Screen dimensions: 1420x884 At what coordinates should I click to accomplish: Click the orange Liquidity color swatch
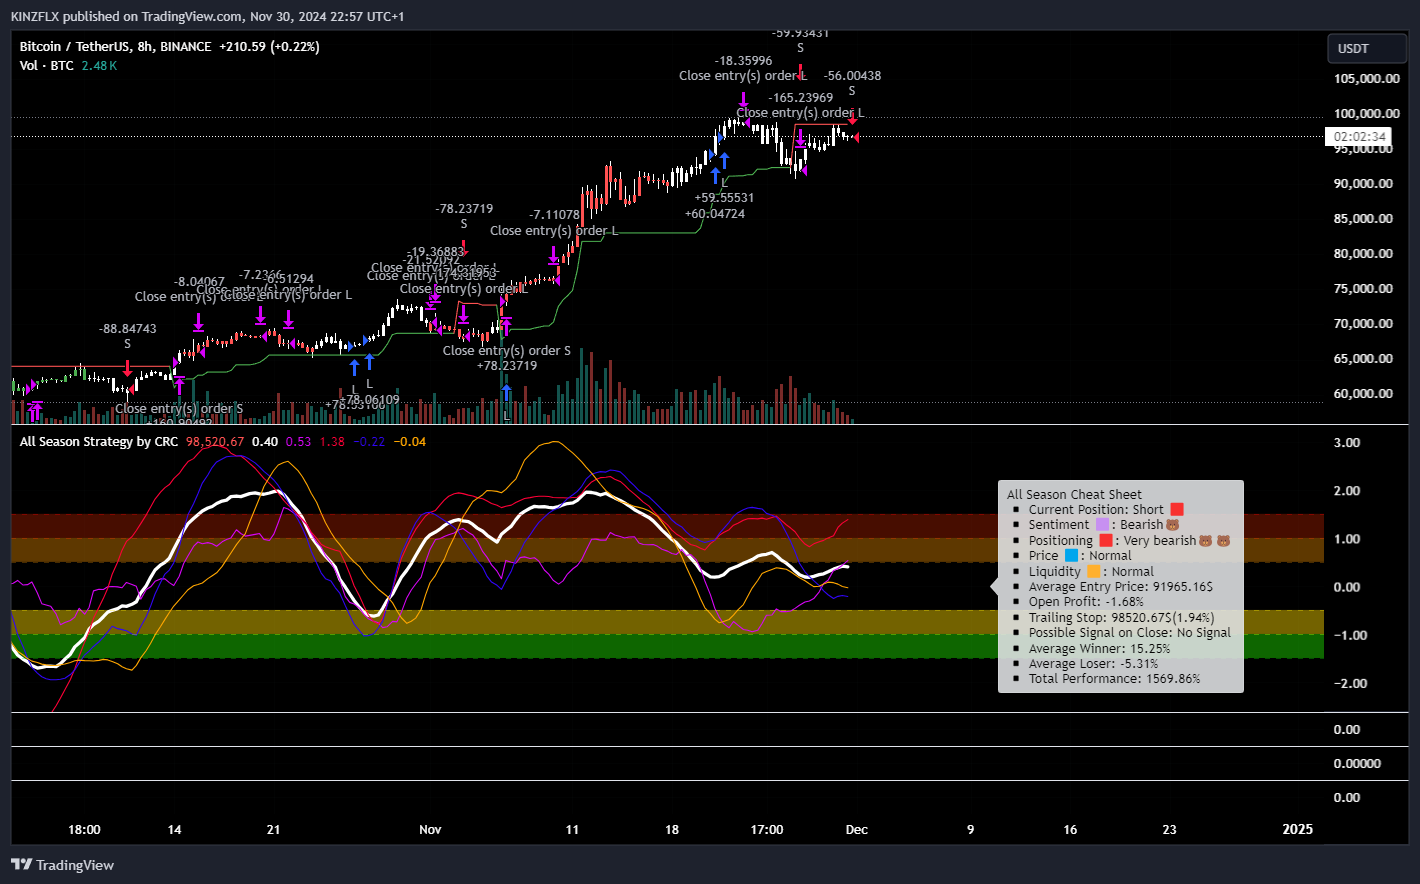(1094, 572)
